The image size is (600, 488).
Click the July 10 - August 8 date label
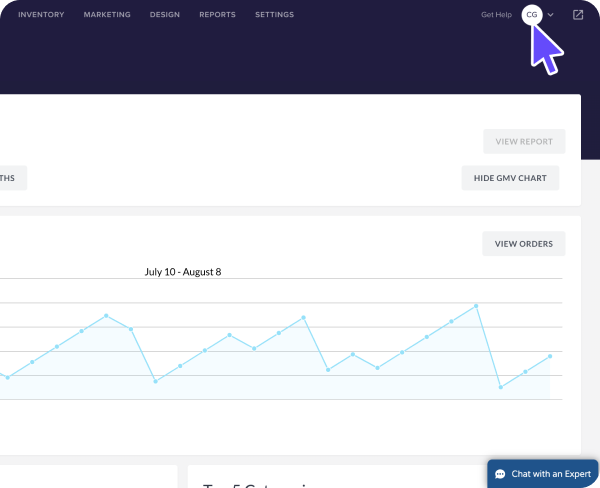pyautogui.click(x=182, y=271)
